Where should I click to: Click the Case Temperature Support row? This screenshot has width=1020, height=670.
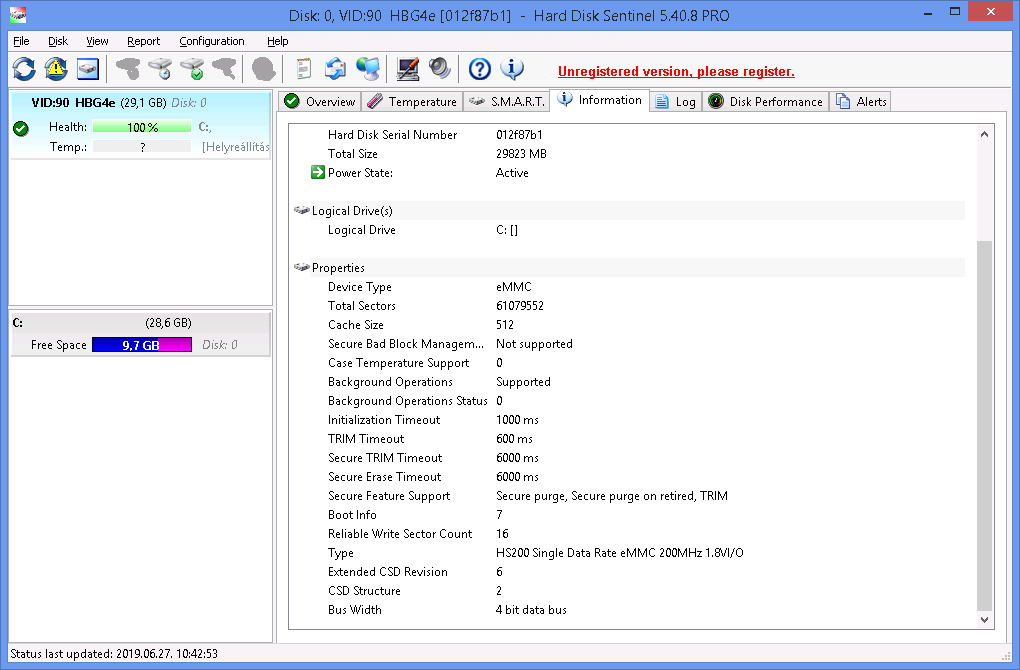628,362
